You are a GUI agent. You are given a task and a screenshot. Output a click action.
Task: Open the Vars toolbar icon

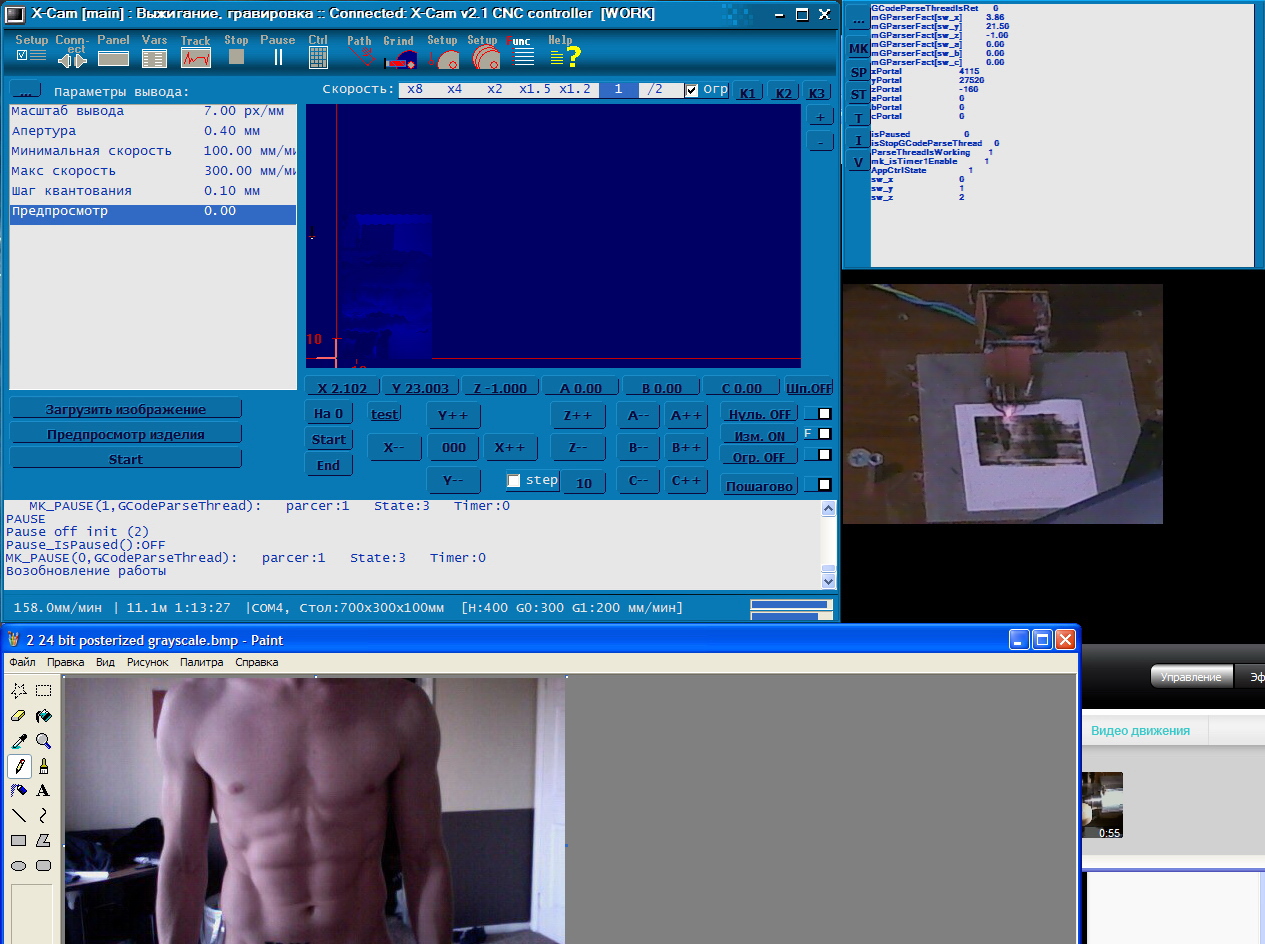tap(154, 52)
